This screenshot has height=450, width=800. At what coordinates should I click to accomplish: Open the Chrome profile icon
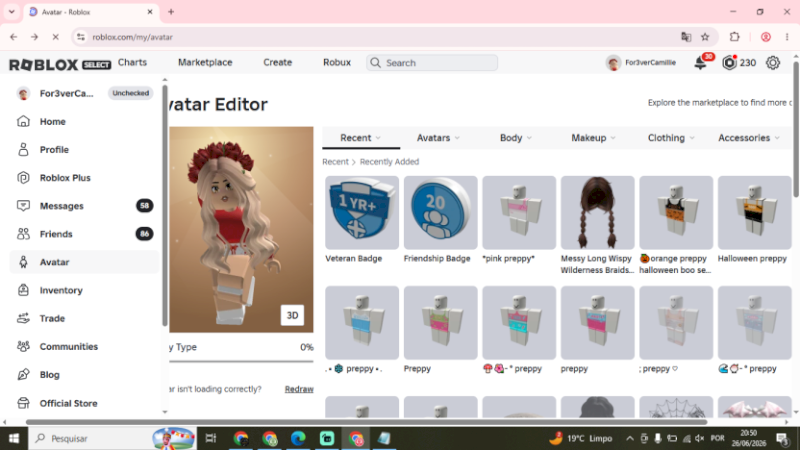tap(765, 37)
